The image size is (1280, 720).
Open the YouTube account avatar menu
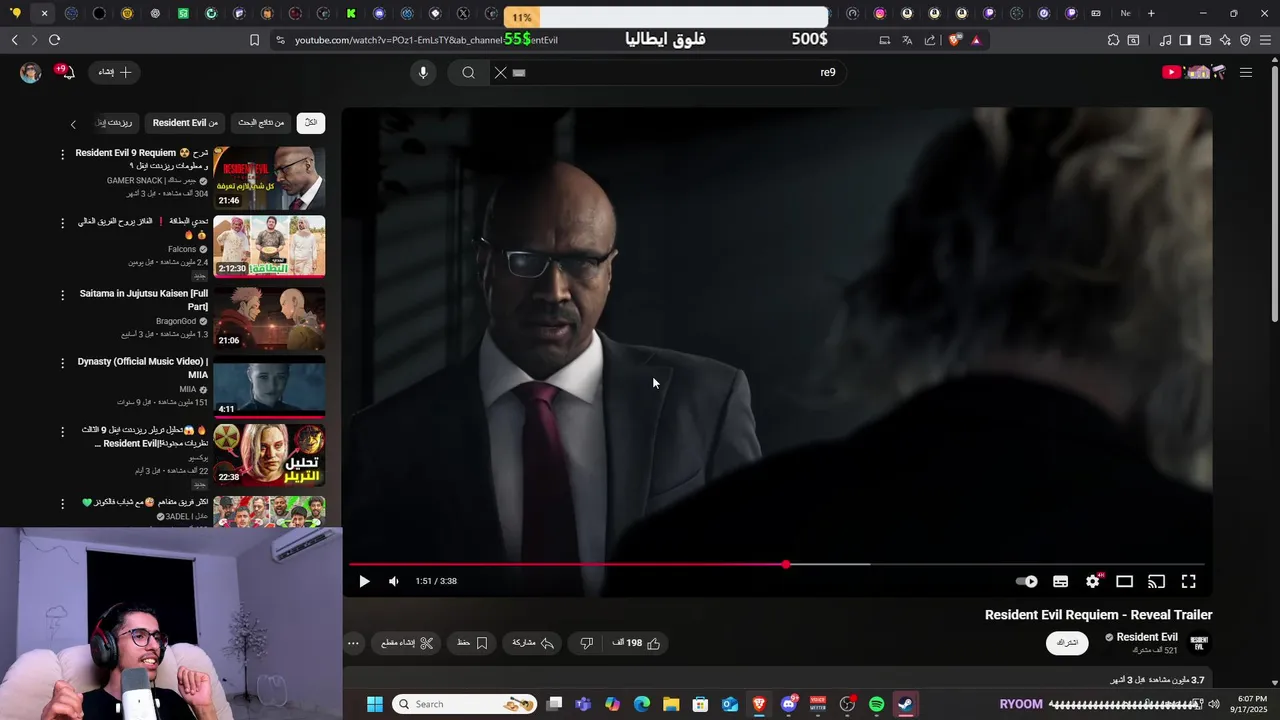coord(31,72)
